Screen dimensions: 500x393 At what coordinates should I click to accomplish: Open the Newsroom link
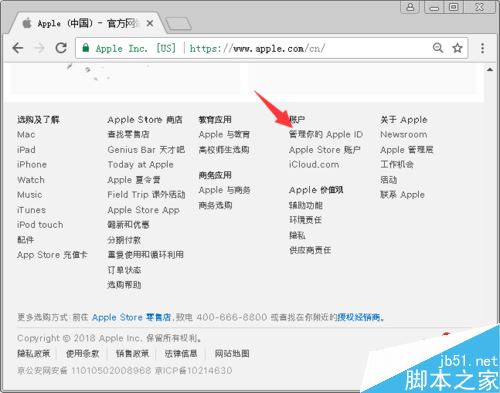[403, 135]
